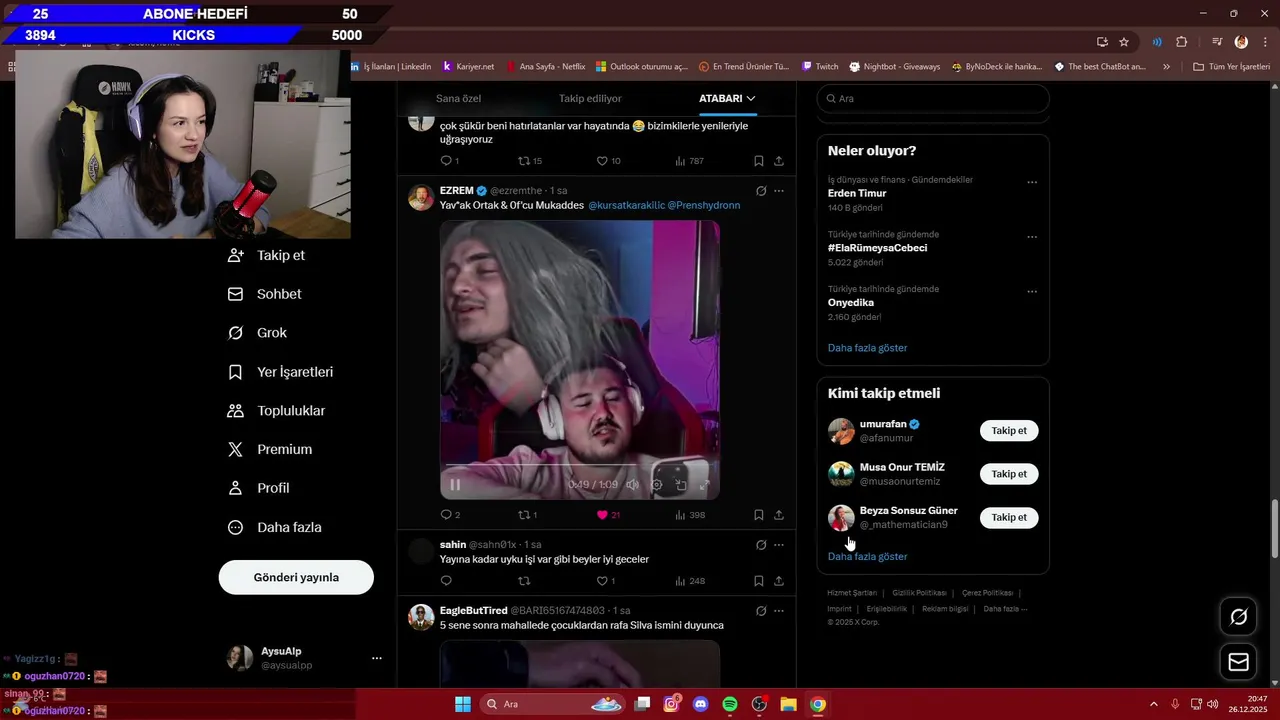1280x720 pixels.
Task: Switch to the Takip ediliyor tab
Action: [590, 99]
